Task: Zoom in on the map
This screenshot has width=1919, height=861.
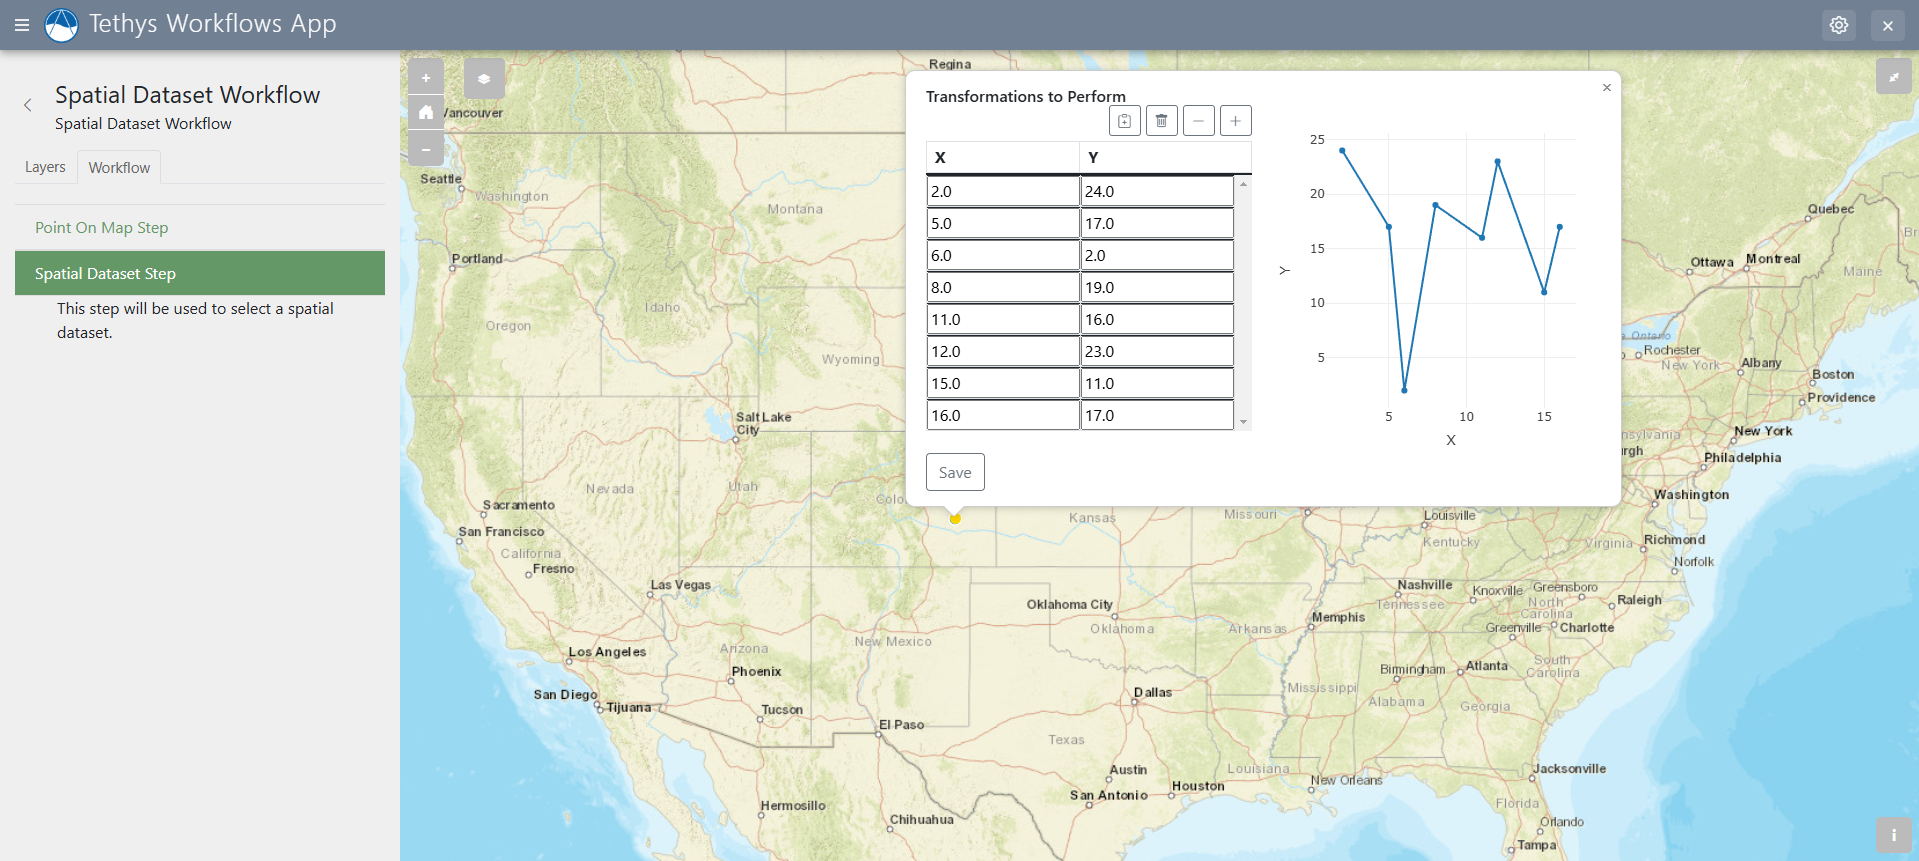Action: [426, 78]
